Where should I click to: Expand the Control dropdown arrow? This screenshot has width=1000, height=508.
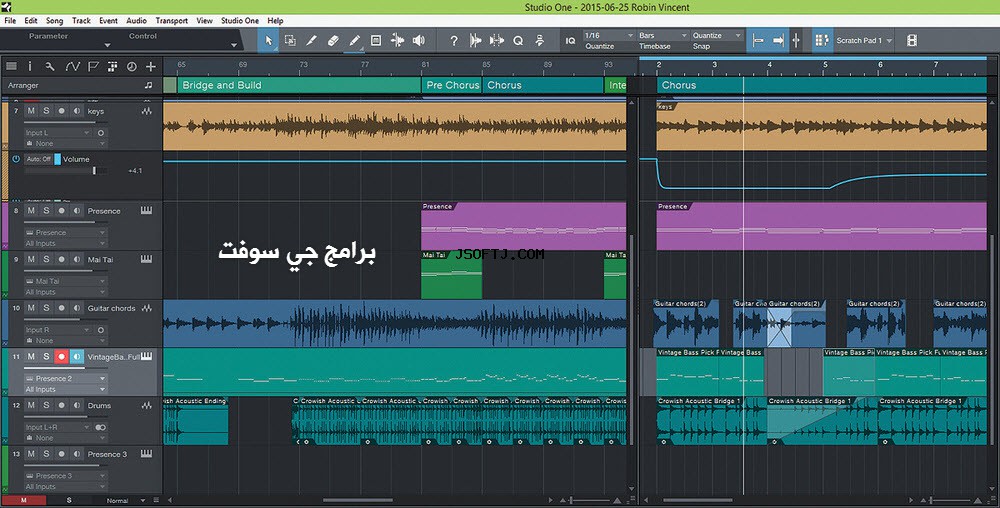[233, 45]
